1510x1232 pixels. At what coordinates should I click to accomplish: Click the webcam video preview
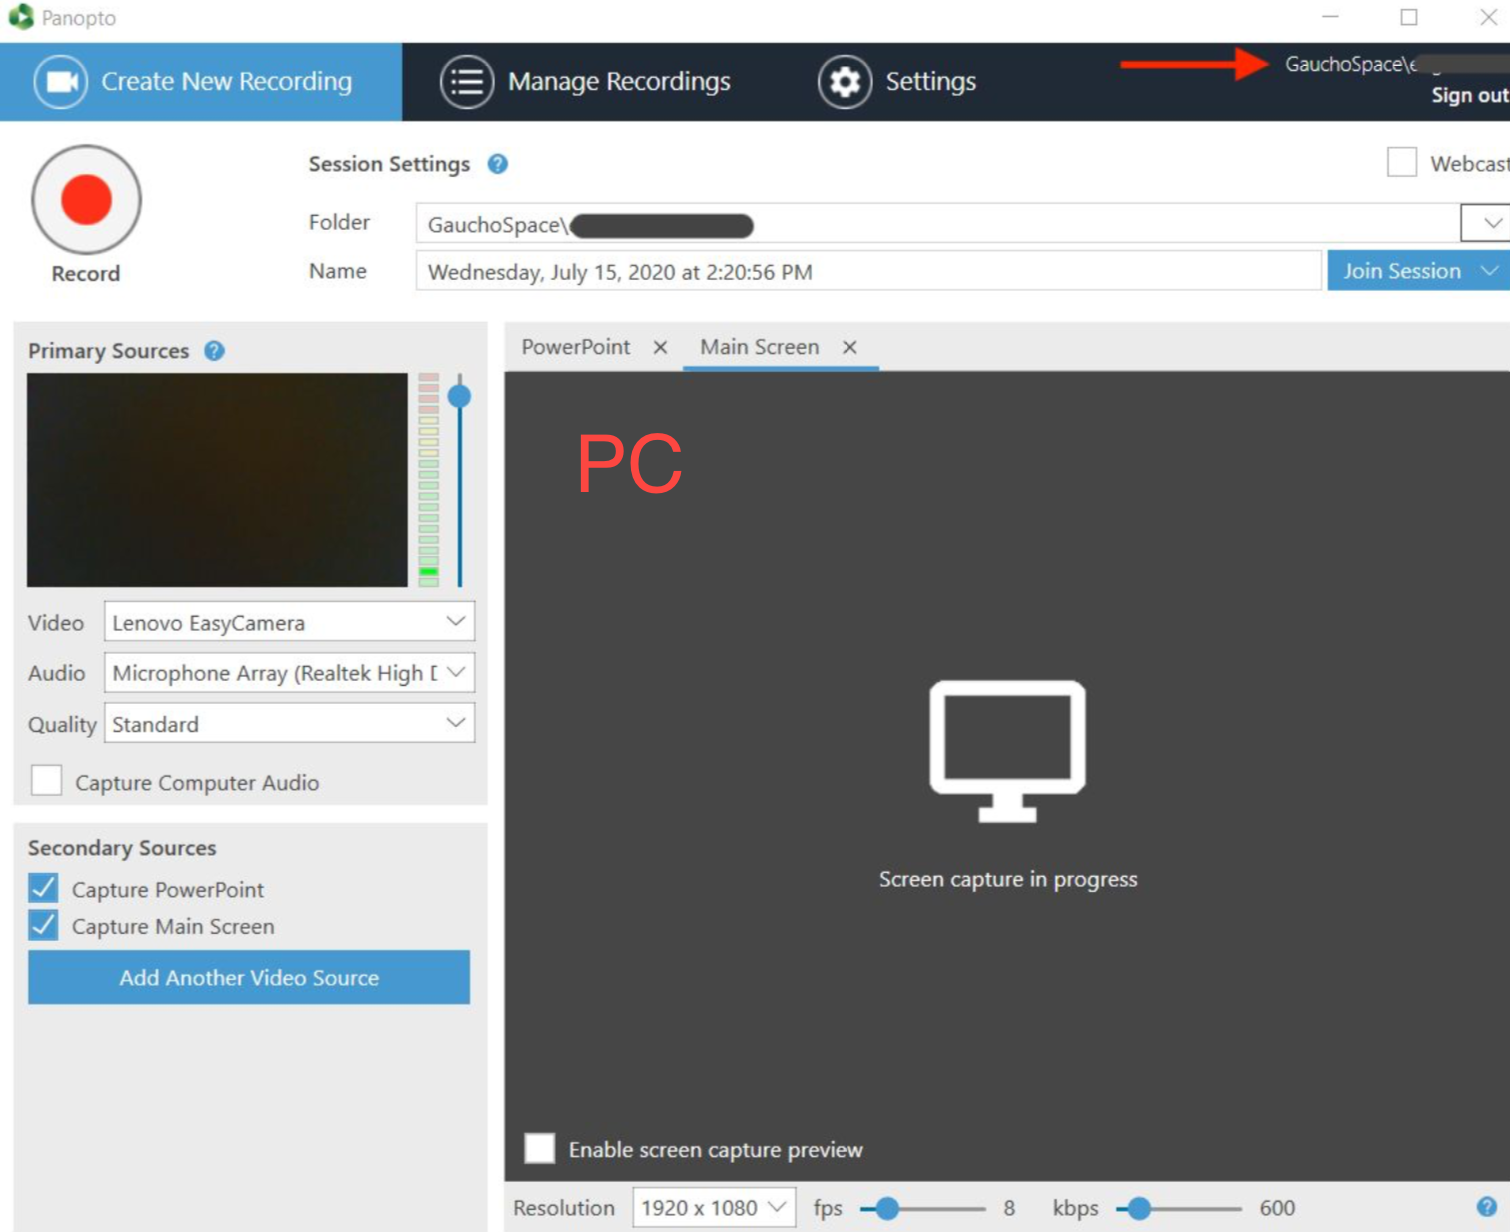pyautogui.click(x=217, y=480)
